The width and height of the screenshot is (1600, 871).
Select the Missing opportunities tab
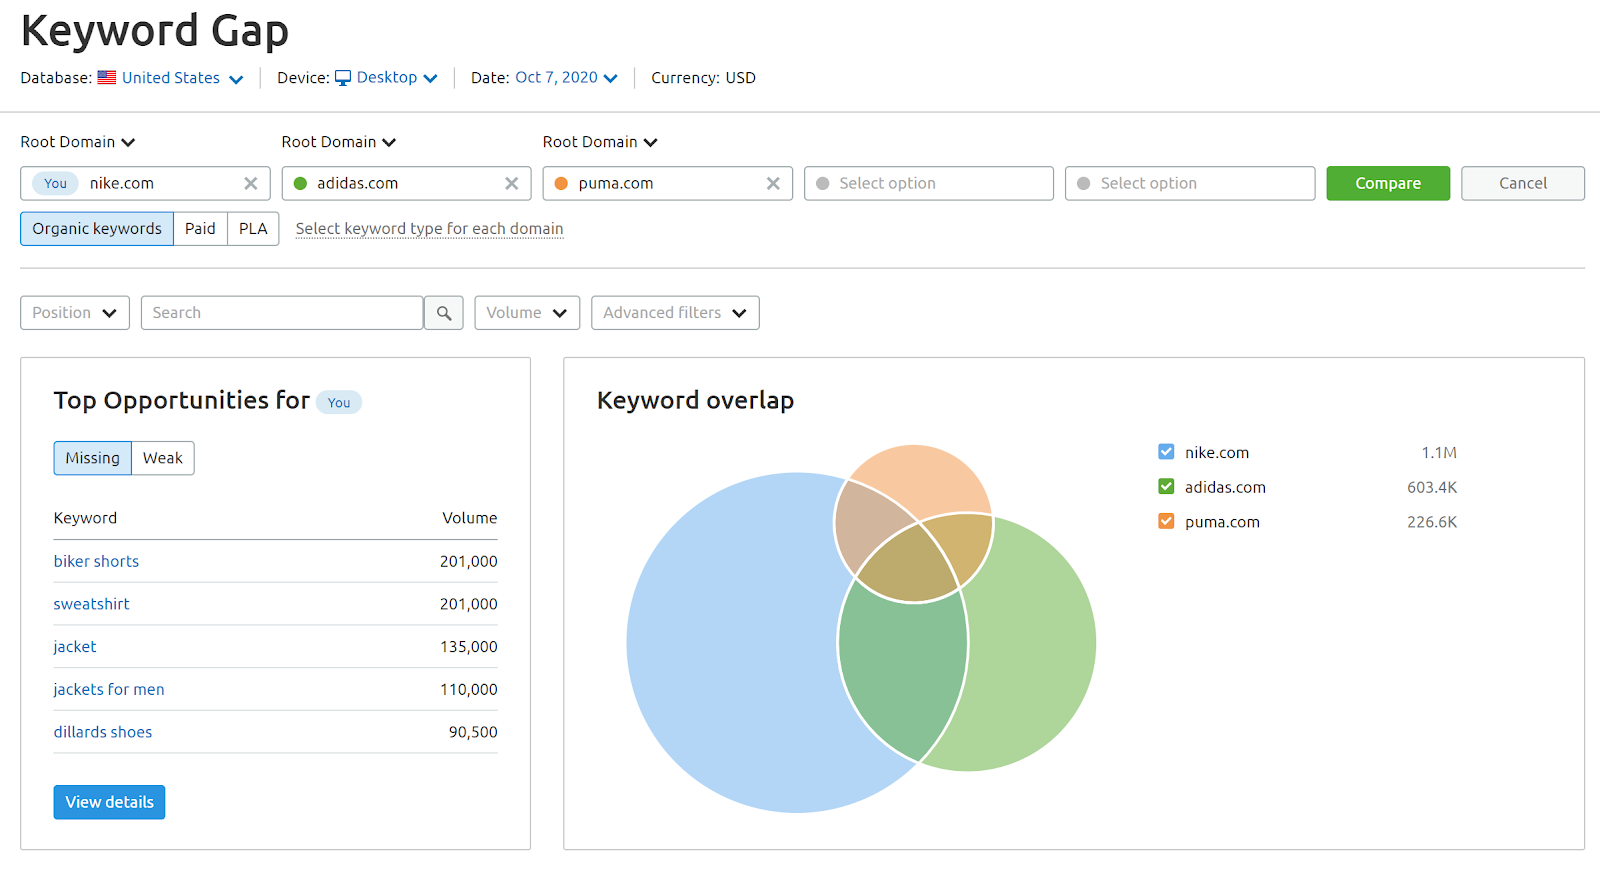92,458
